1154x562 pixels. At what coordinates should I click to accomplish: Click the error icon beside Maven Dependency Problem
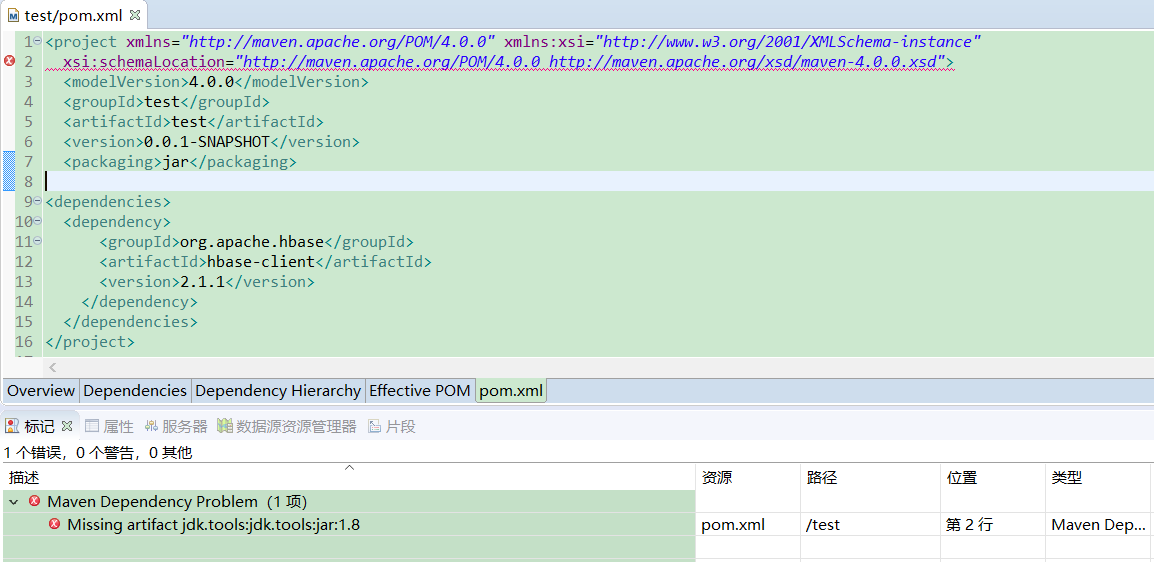[35, 502]
